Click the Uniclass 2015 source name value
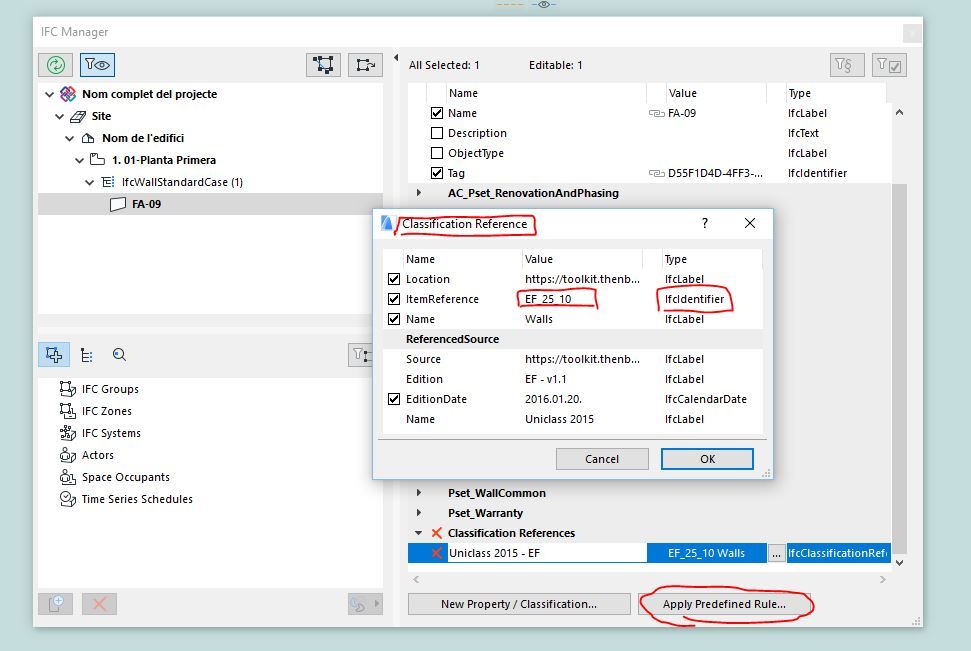971x651 pixels. 559,419
